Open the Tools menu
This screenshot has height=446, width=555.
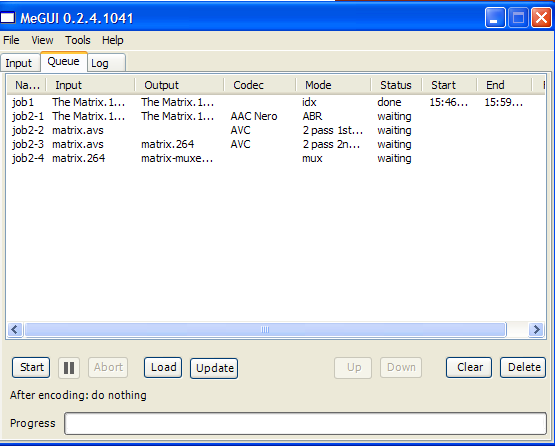tap(78, 40)
